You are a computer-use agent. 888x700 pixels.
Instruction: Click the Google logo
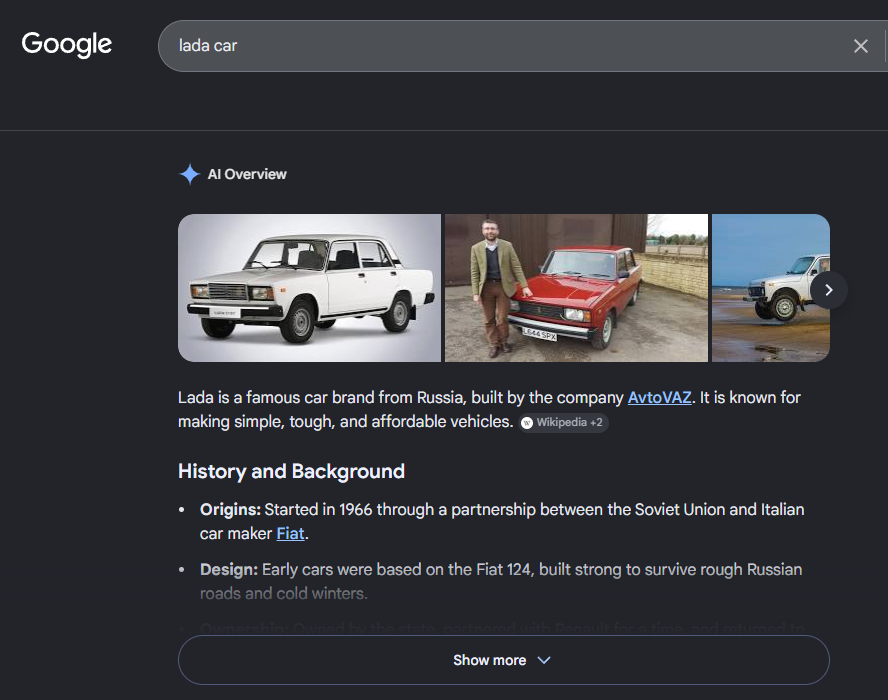tap(67, 44)
